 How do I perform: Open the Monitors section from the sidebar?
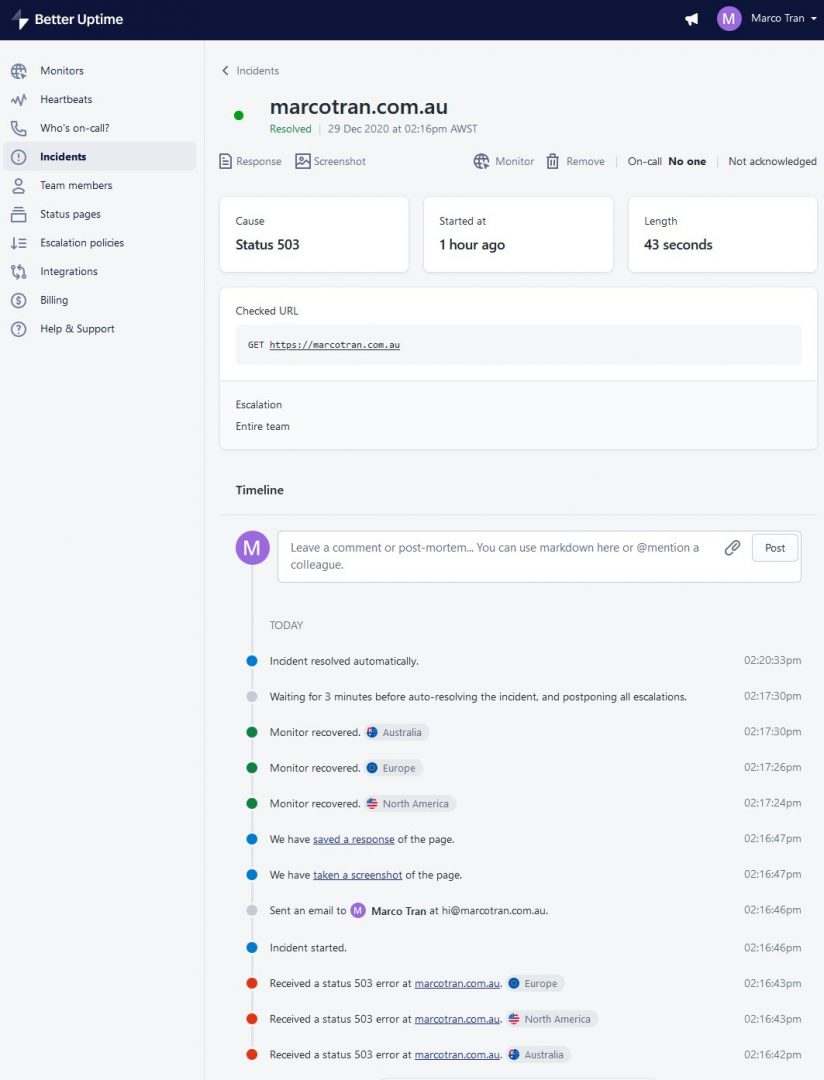pyautogui.click(x=62, y=70)
